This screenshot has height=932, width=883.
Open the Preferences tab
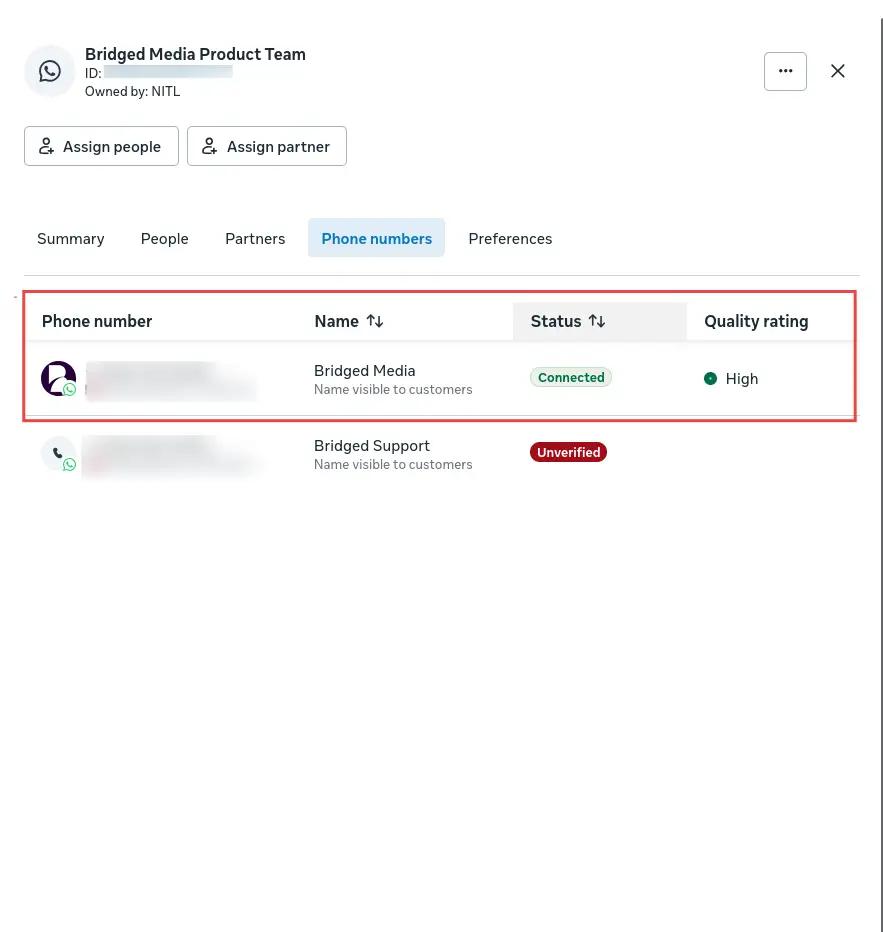pyautogui.click(x=510, y=238)
